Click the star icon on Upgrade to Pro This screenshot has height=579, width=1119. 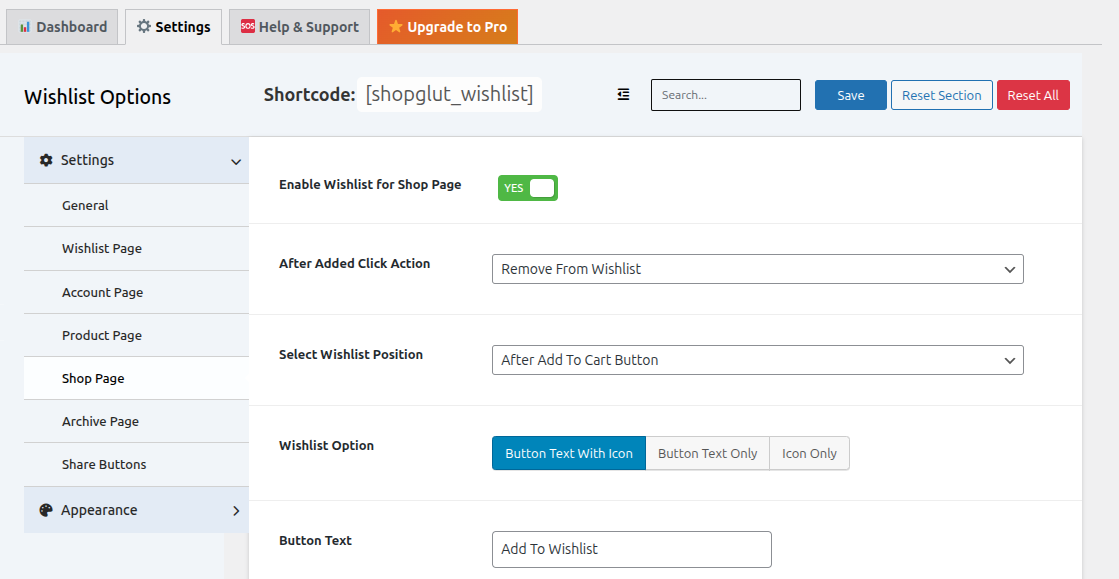[x=395, y=27]
